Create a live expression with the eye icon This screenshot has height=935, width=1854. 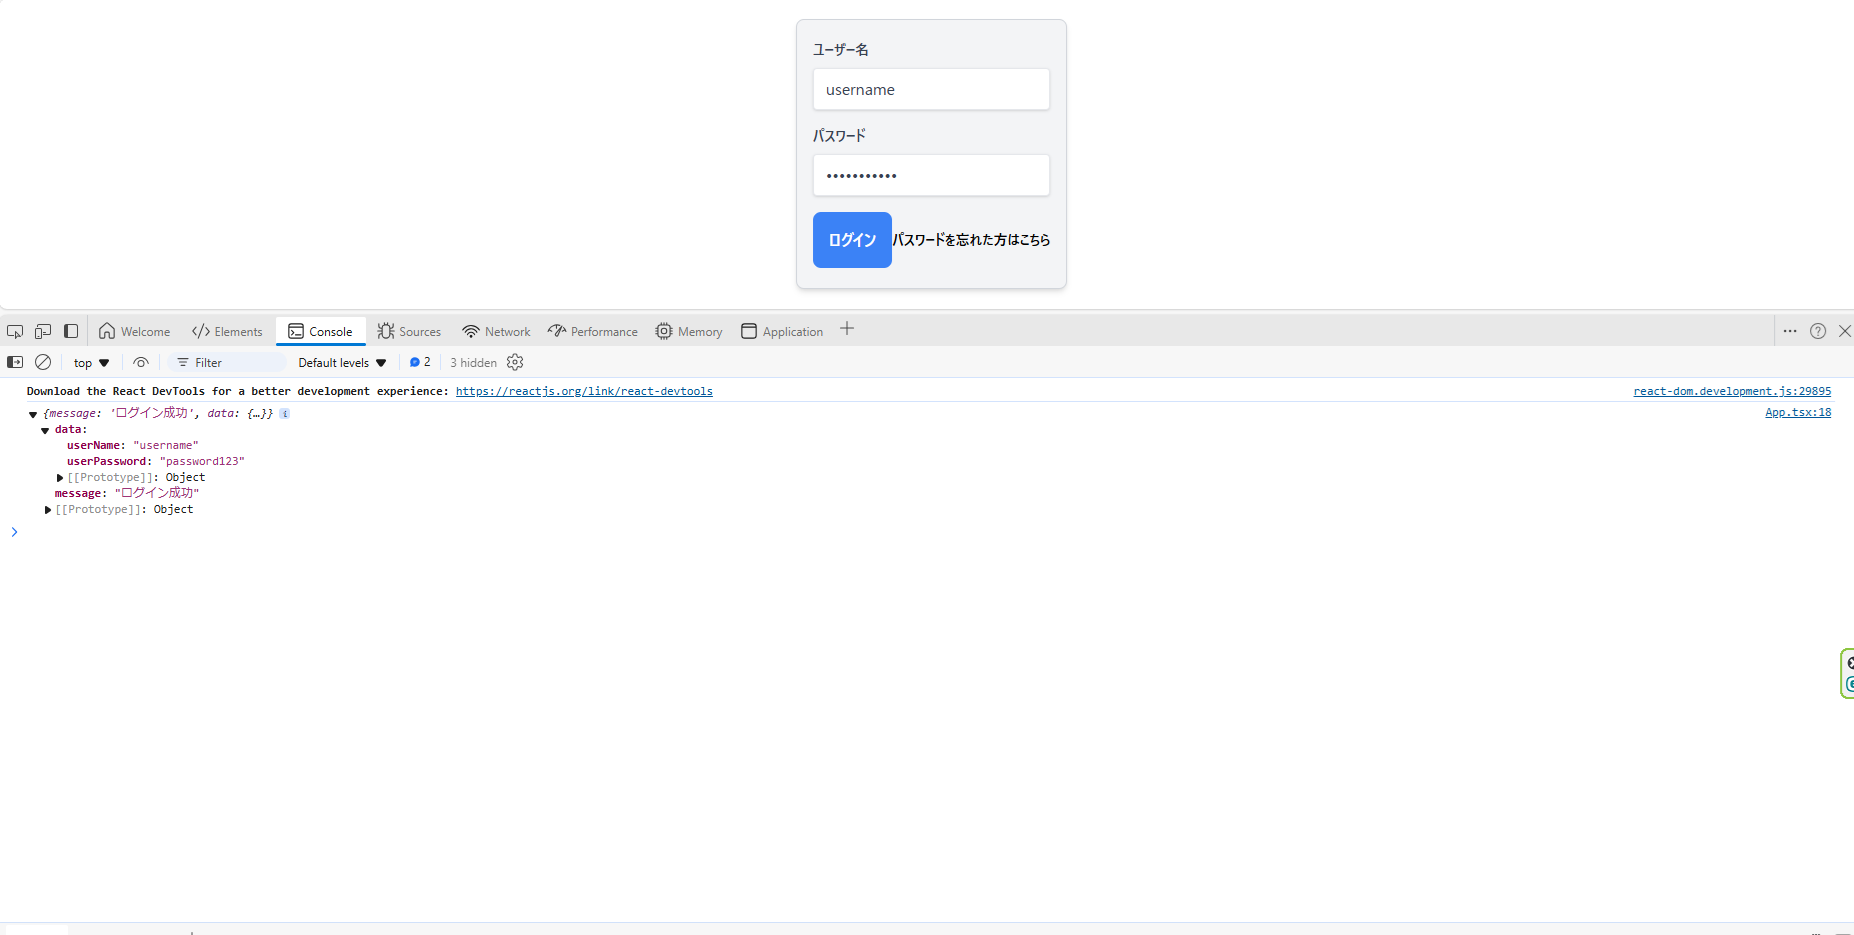click(141, 362)
